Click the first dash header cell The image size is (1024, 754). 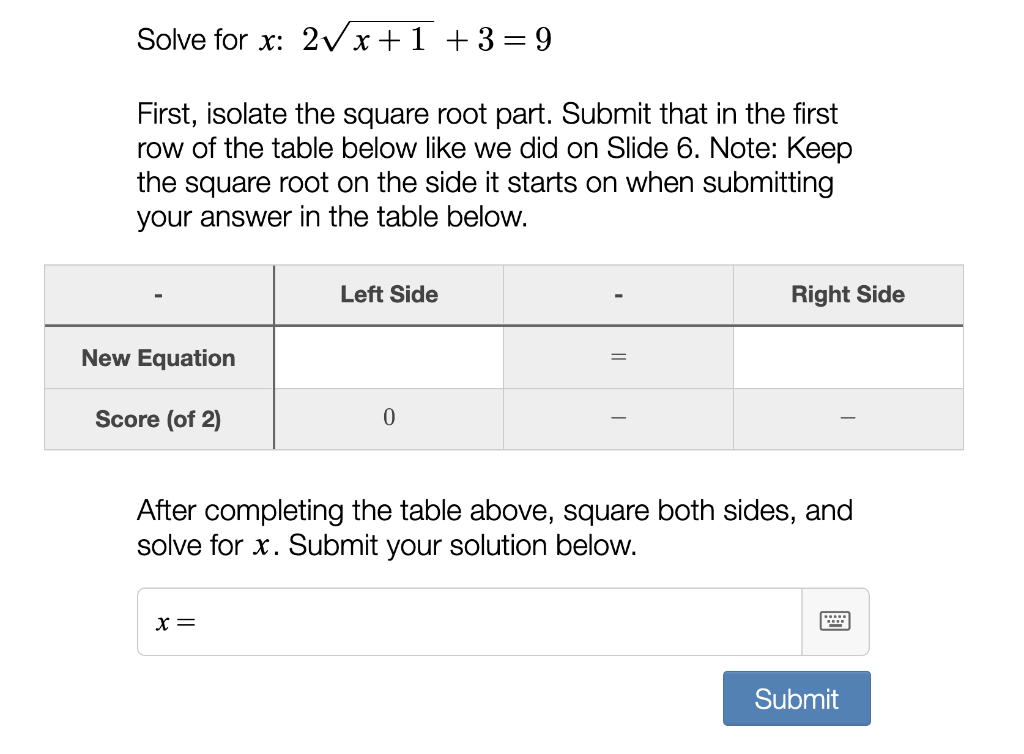coord(159,294)
